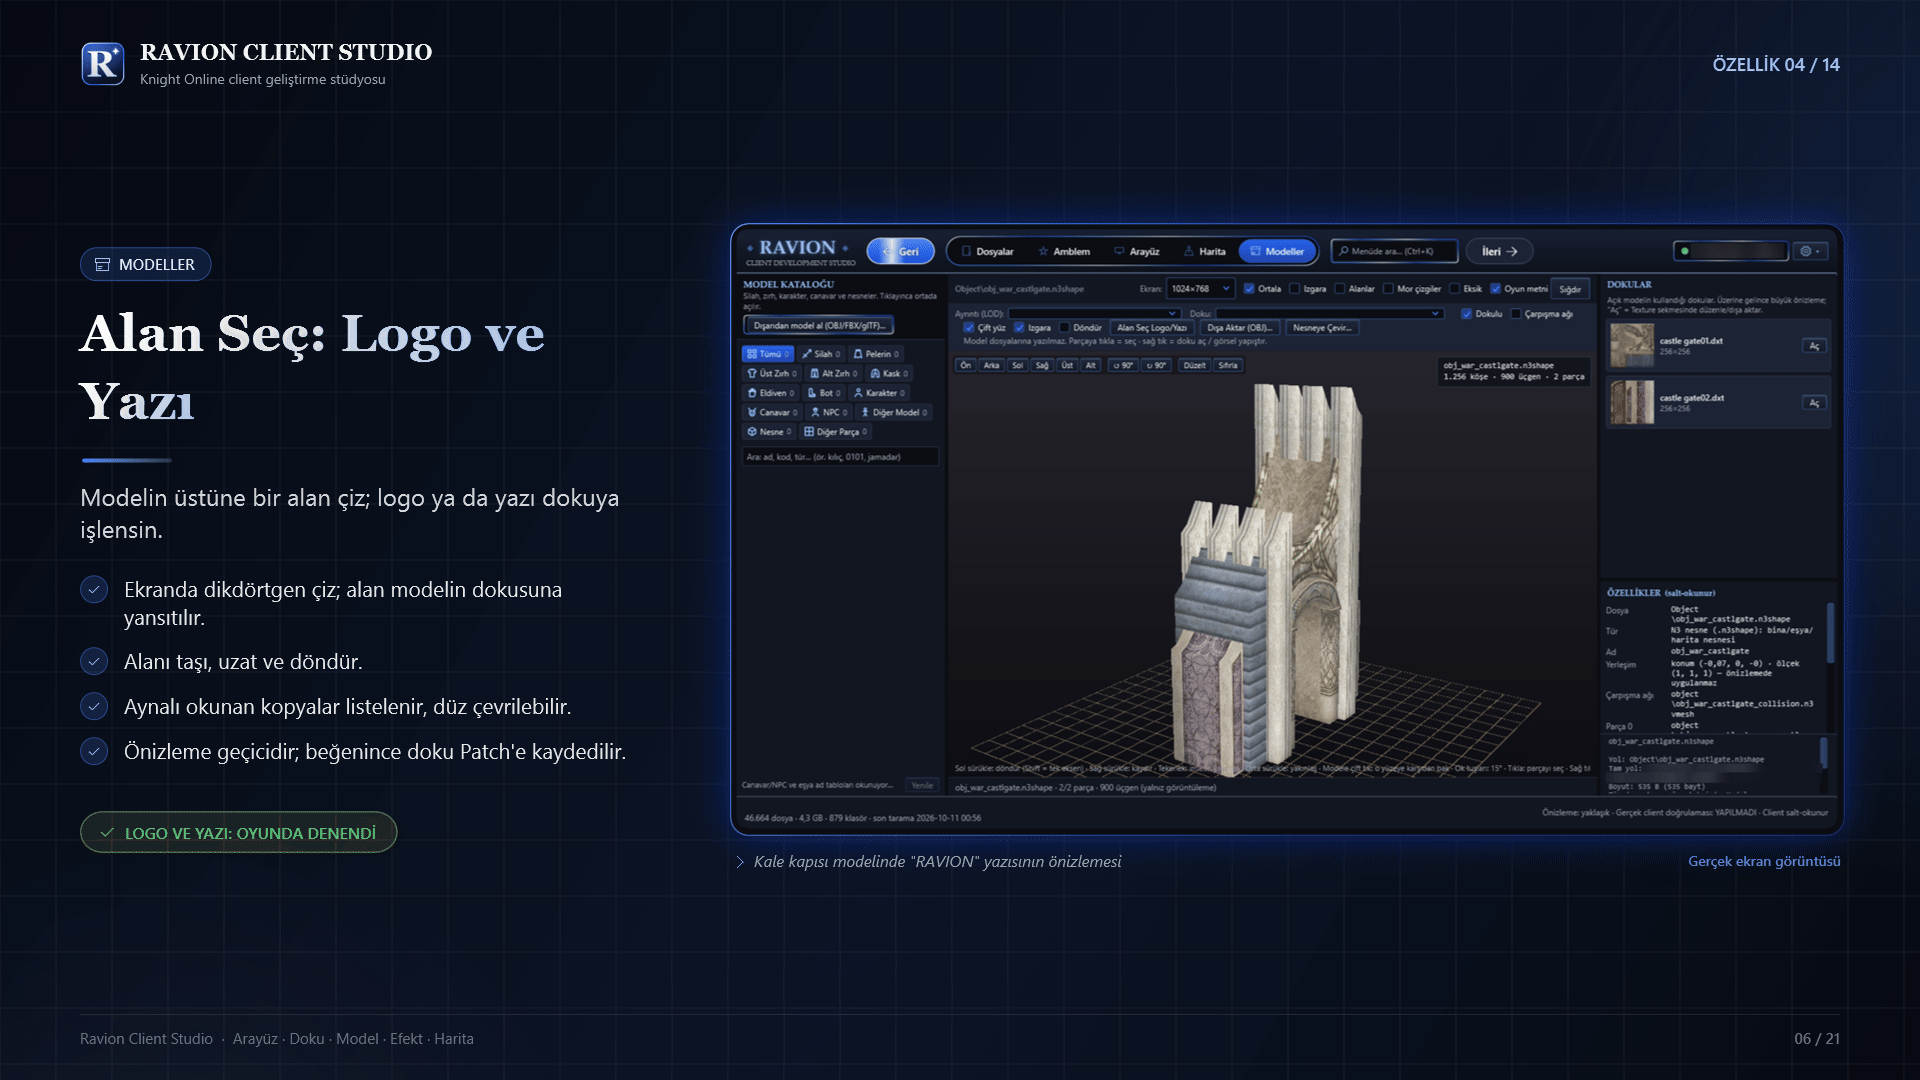Click the icon in the MODELLER badge
The image size is (1920, 1080).
[102, 265]
